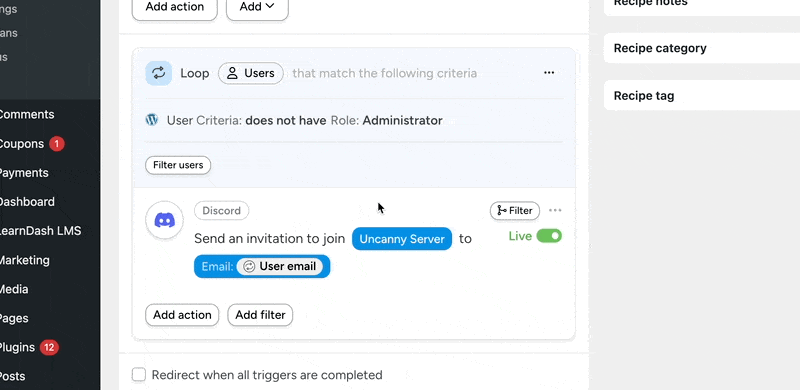Open LearnDash LMS in sidebar
The width and height of the screenshot is (800, 390).
coord(40,231)
